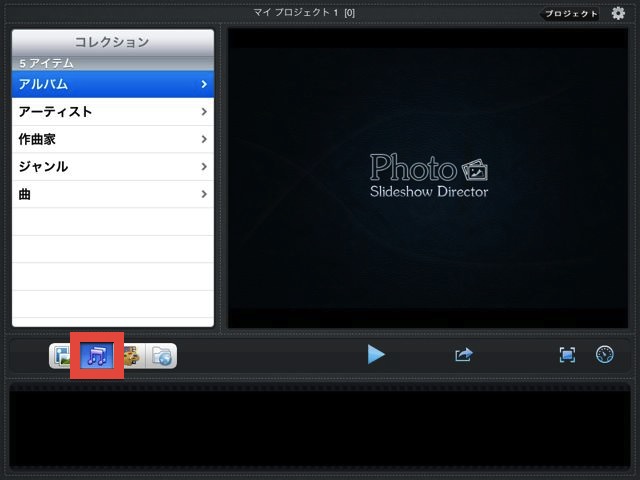Expand chevron on 作曲家 row

[204, 139]
